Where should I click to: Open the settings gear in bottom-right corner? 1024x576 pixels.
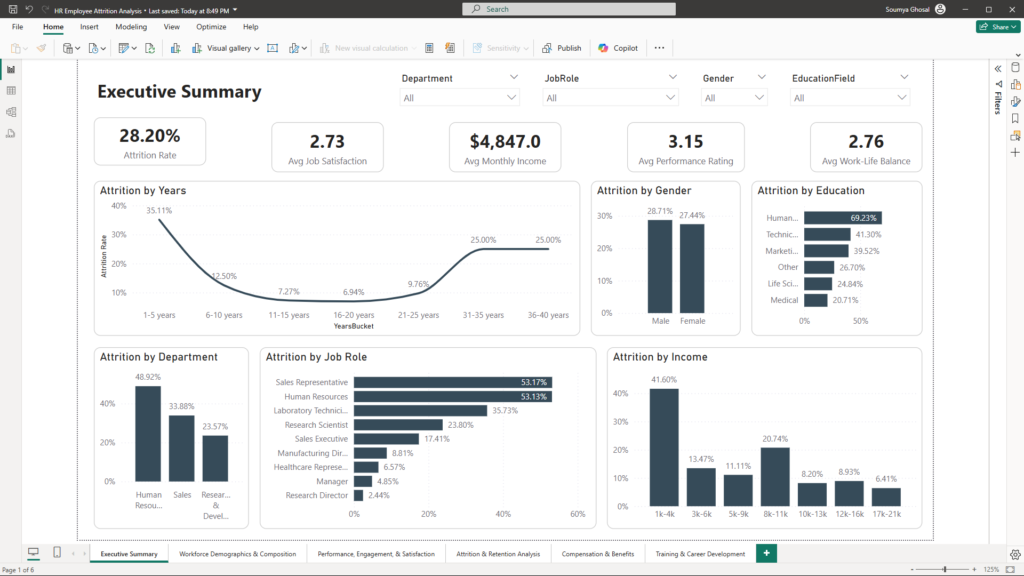[x=1015, y=555]
